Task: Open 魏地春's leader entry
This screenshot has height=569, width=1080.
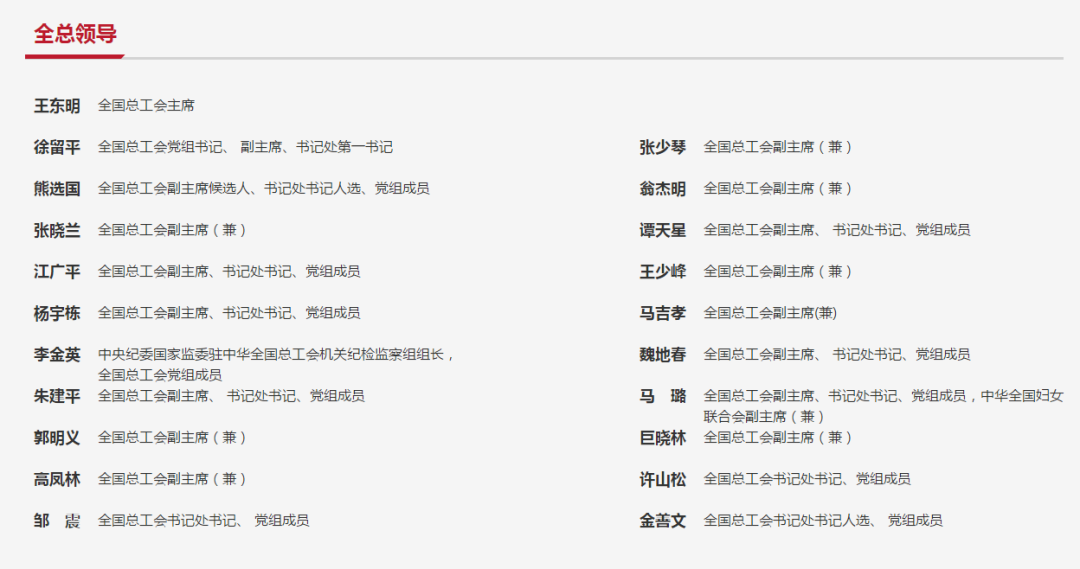Action: click(663, 354)
